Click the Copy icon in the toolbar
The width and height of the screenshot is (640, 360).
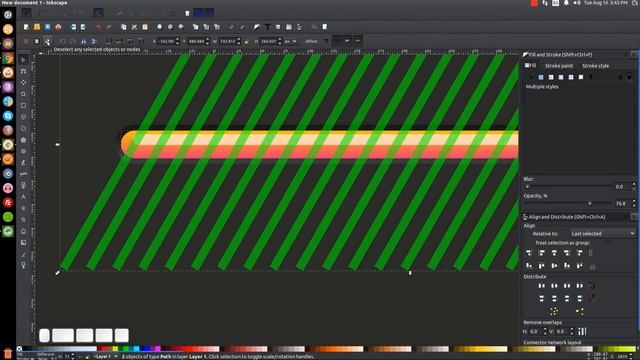pyautogui.click(x=124, y=27)
